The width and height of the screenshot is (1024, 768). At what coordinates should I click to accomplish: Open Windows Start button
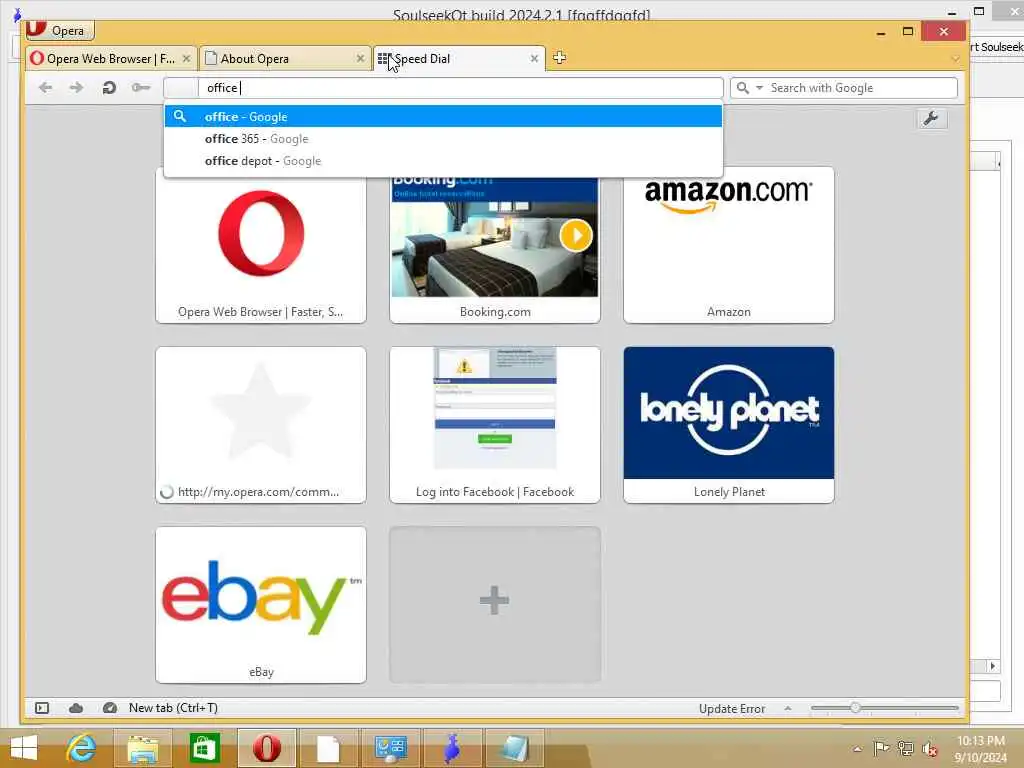click(x=24, y=748)
